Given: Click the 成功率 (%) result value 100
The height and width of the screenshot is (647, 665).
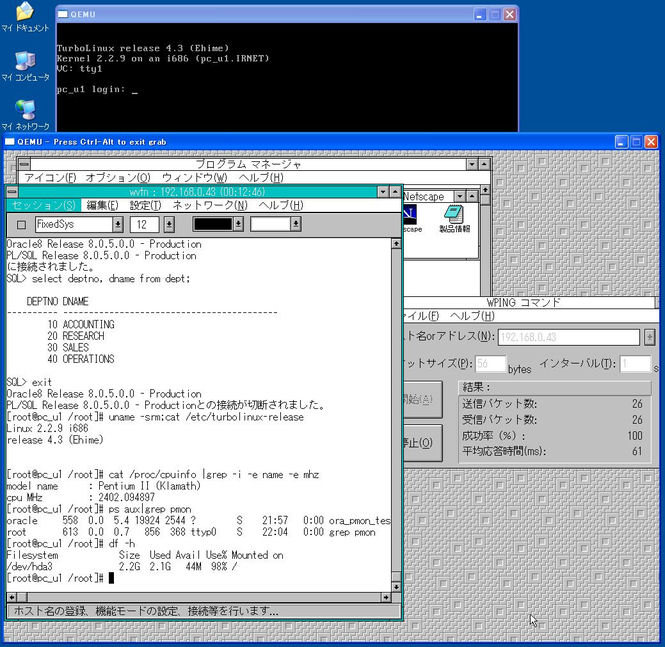Looking at the screenshot, I should [x=635, y=436].
